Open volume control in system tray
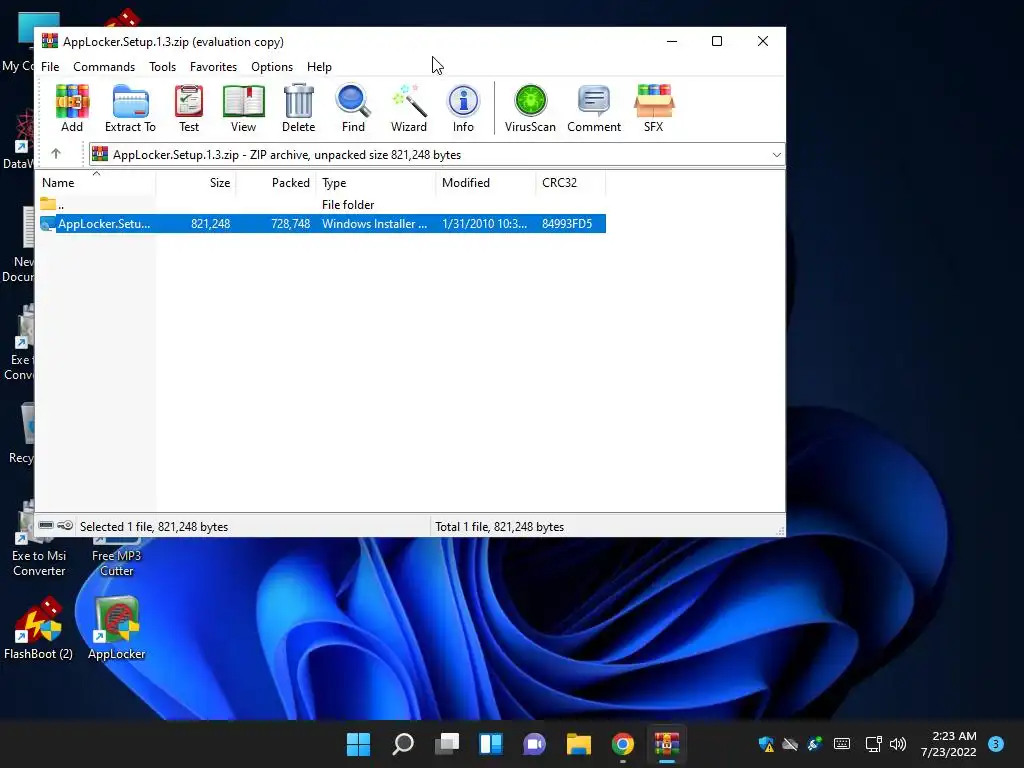 click(898, 744)
